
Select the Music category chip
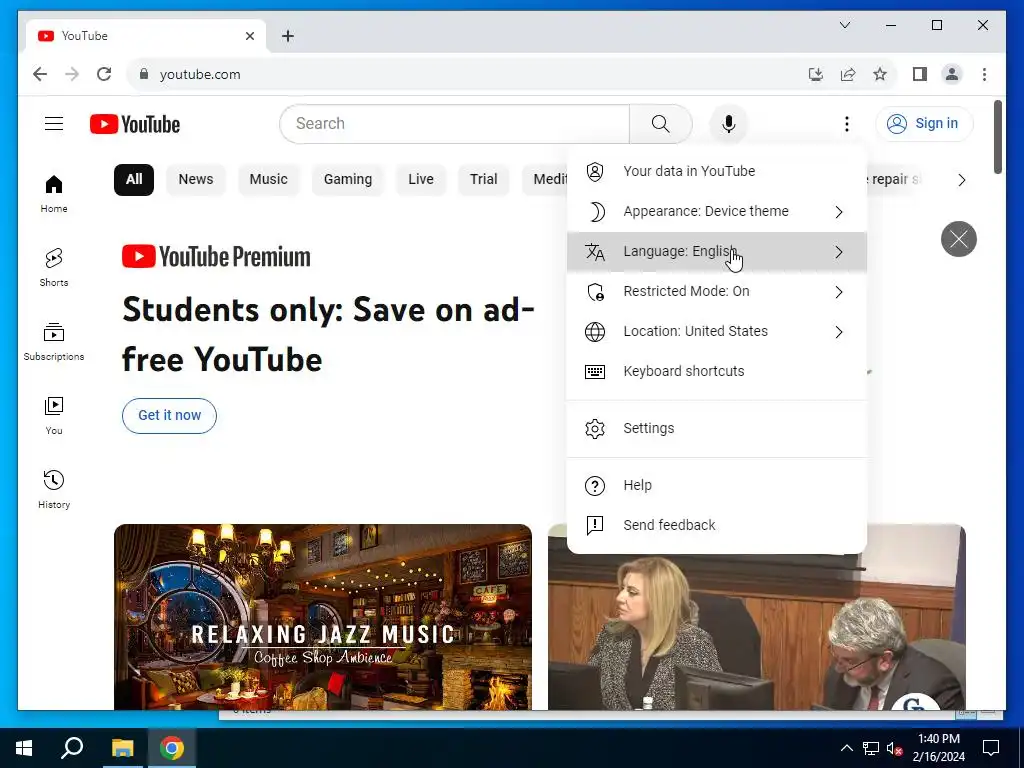pyautogui.click(x=268, y=180)
